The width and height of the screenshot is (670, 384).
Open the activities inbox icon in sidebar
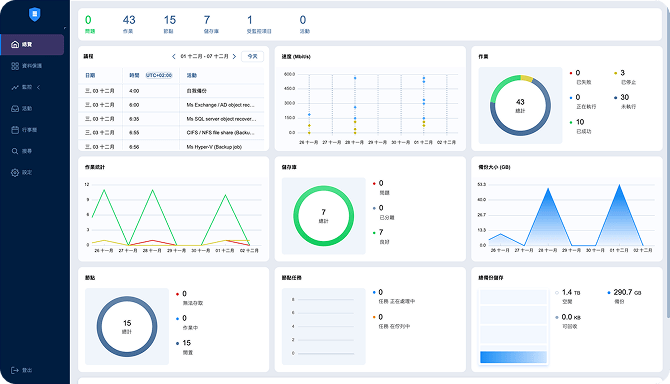(x=15, y=108)
